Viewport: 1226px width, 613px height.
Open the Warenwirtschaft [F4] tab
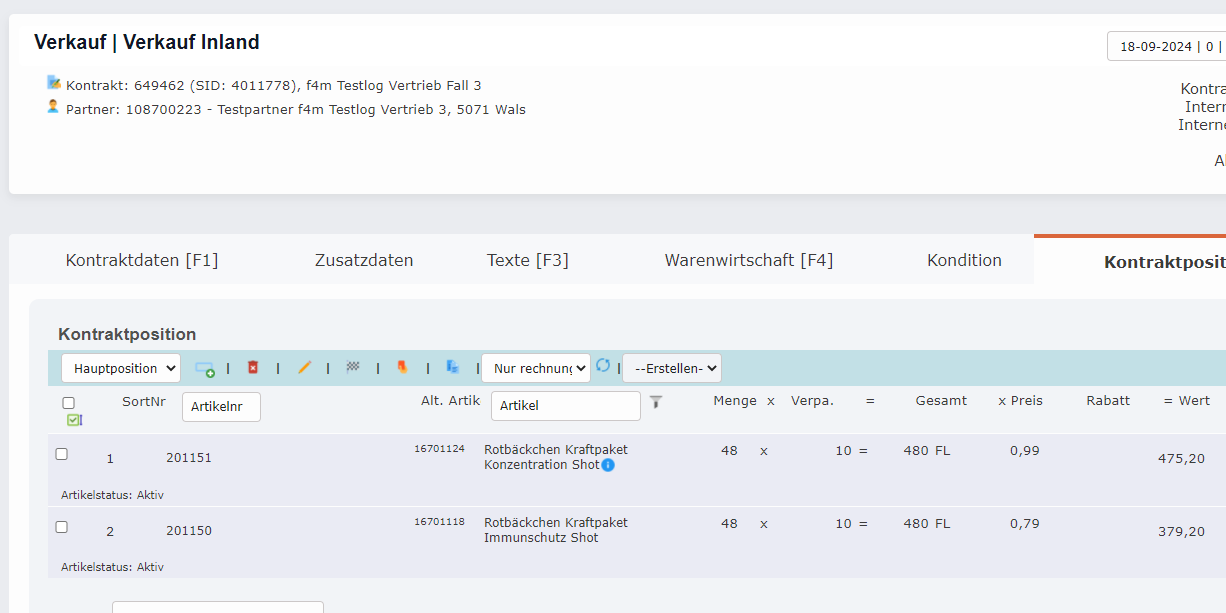click(x=748, y=259)
